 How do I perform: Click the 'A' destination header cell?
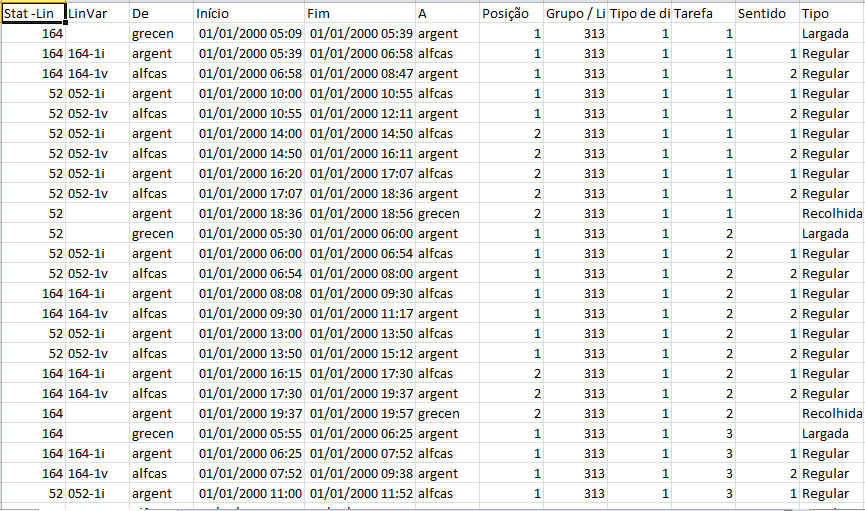[x=447, y=13]
